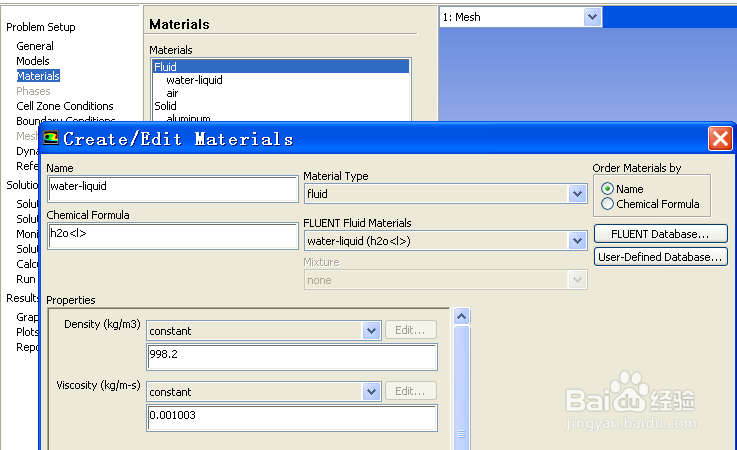Select Chemical Formula ordering radio button
This screenshot has width=737, height=450.
pyautogui.click(x=608, y=204)
